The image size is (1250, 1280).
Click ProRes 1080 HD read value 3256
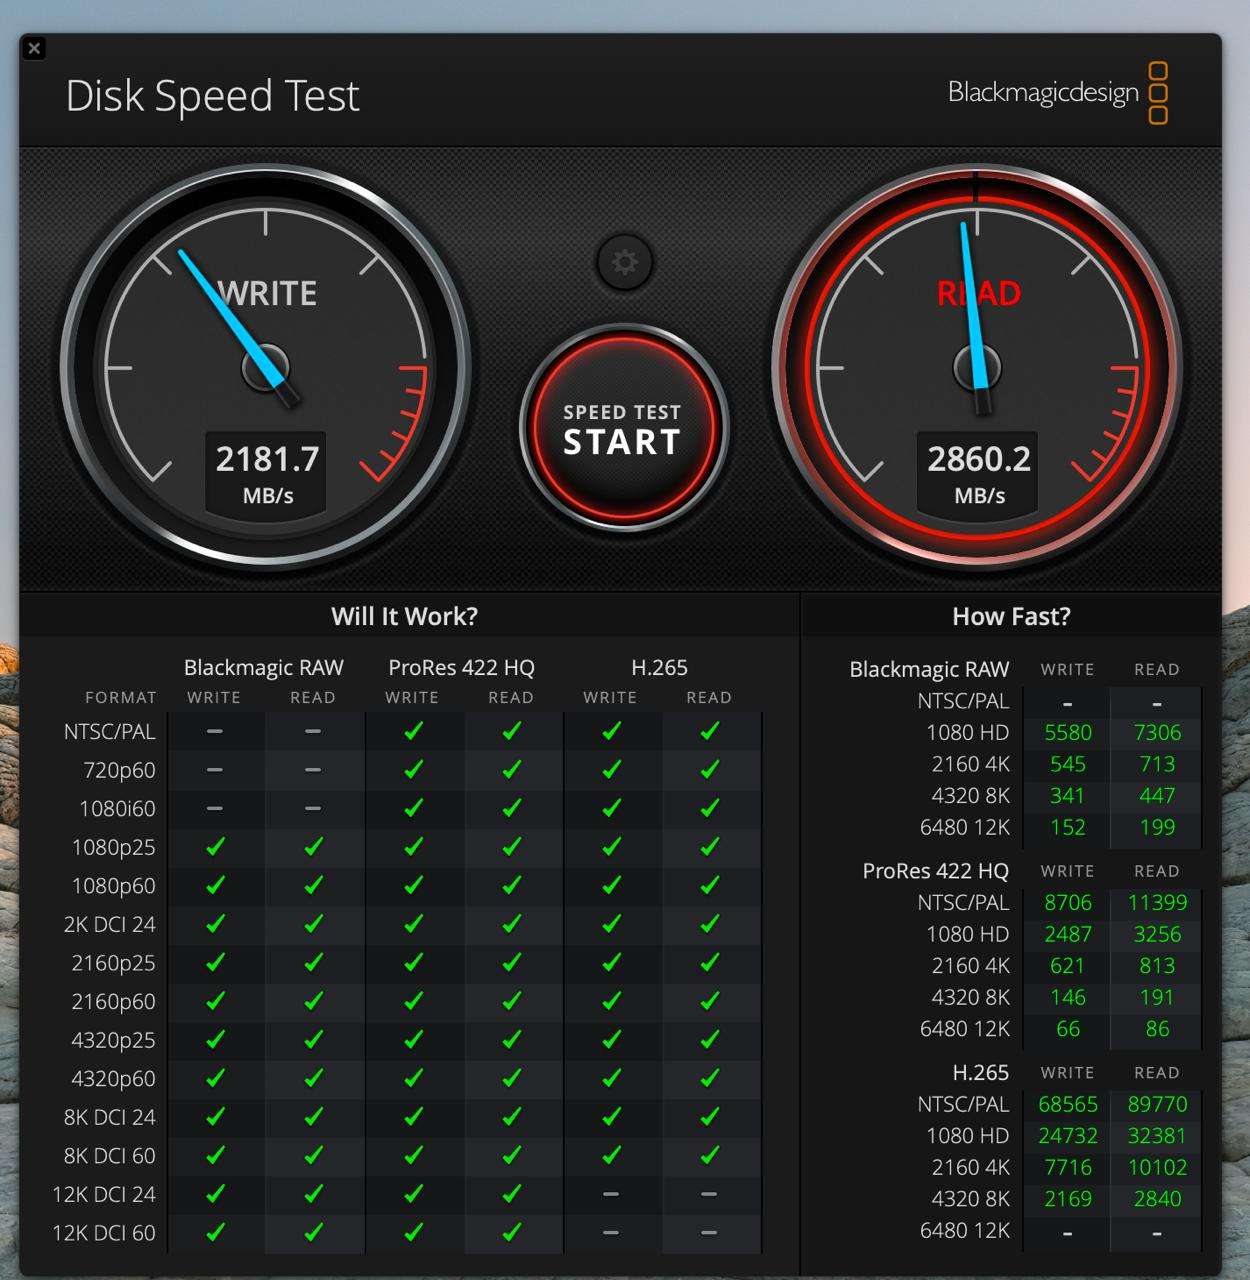coord(1157,934)
